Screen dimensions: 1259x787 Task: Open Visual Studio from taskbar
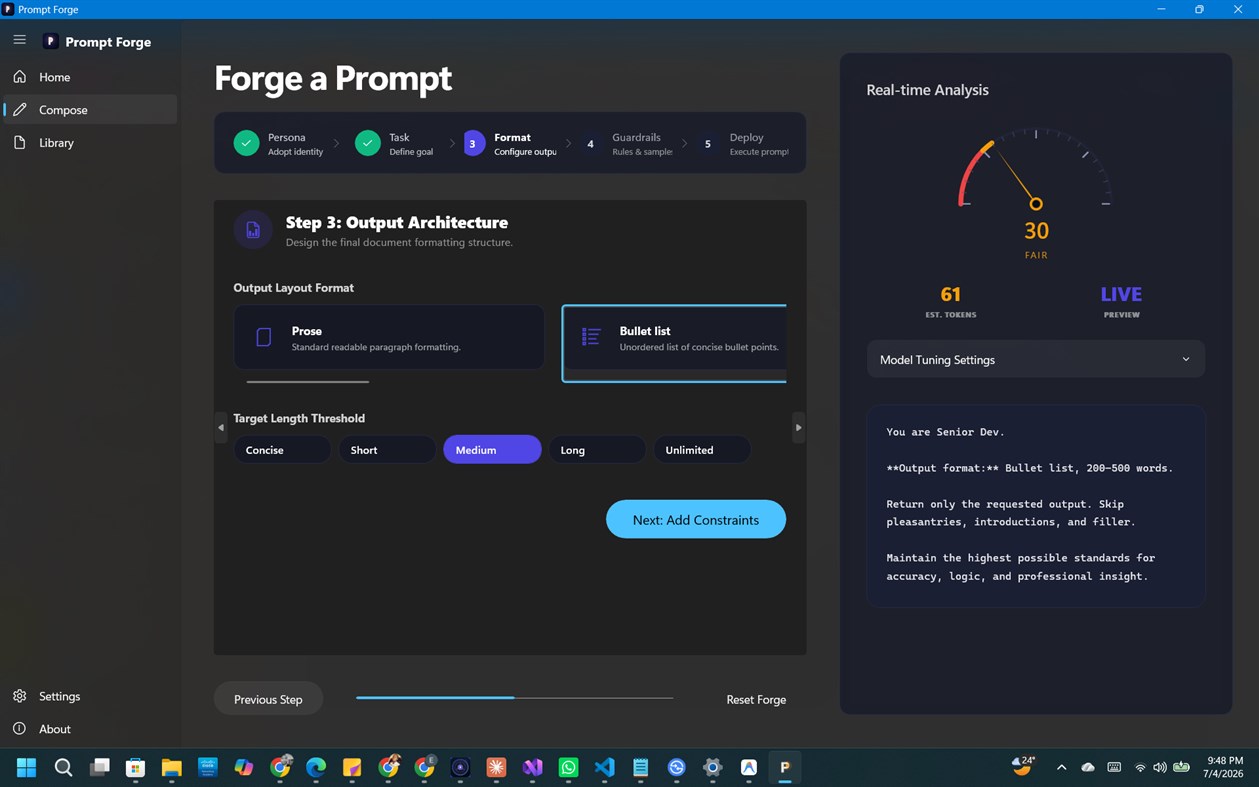pos(532,767)
